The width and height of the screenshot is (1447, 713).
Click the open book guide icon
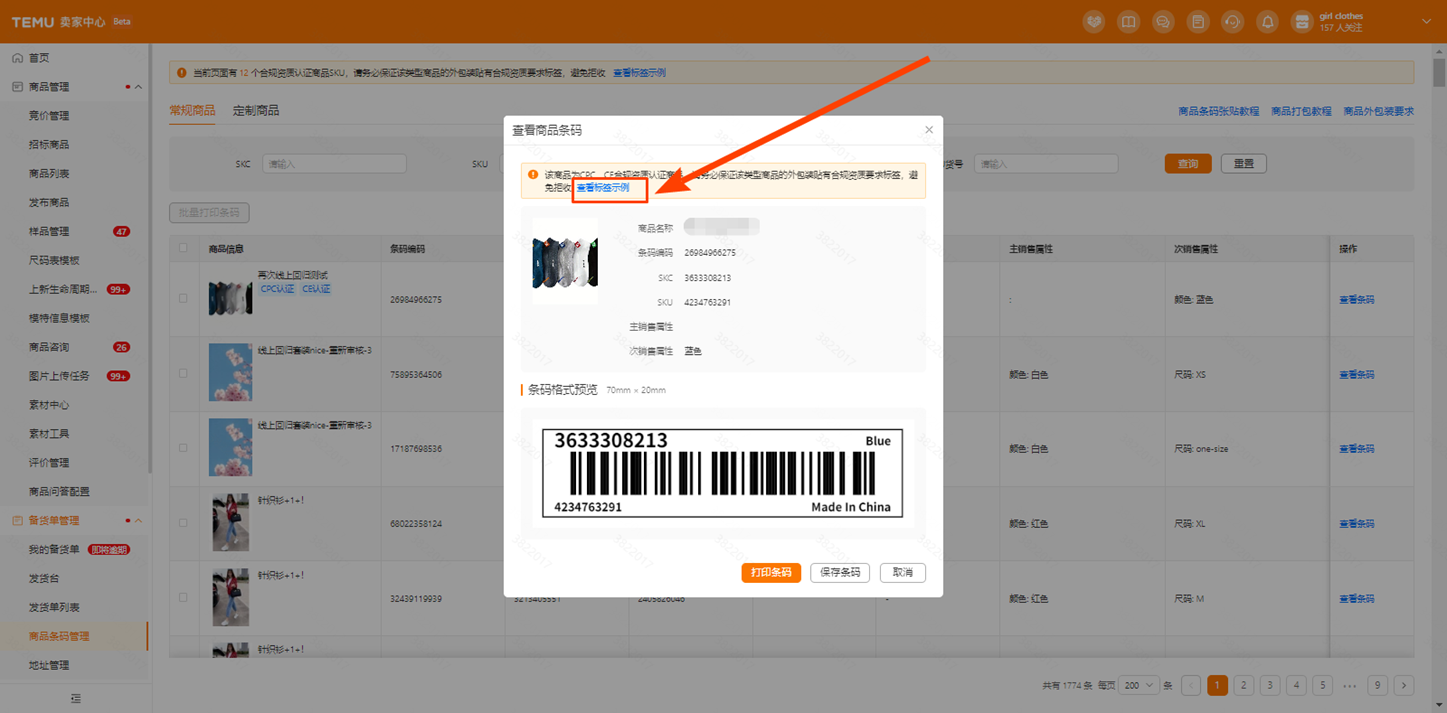1128,22
